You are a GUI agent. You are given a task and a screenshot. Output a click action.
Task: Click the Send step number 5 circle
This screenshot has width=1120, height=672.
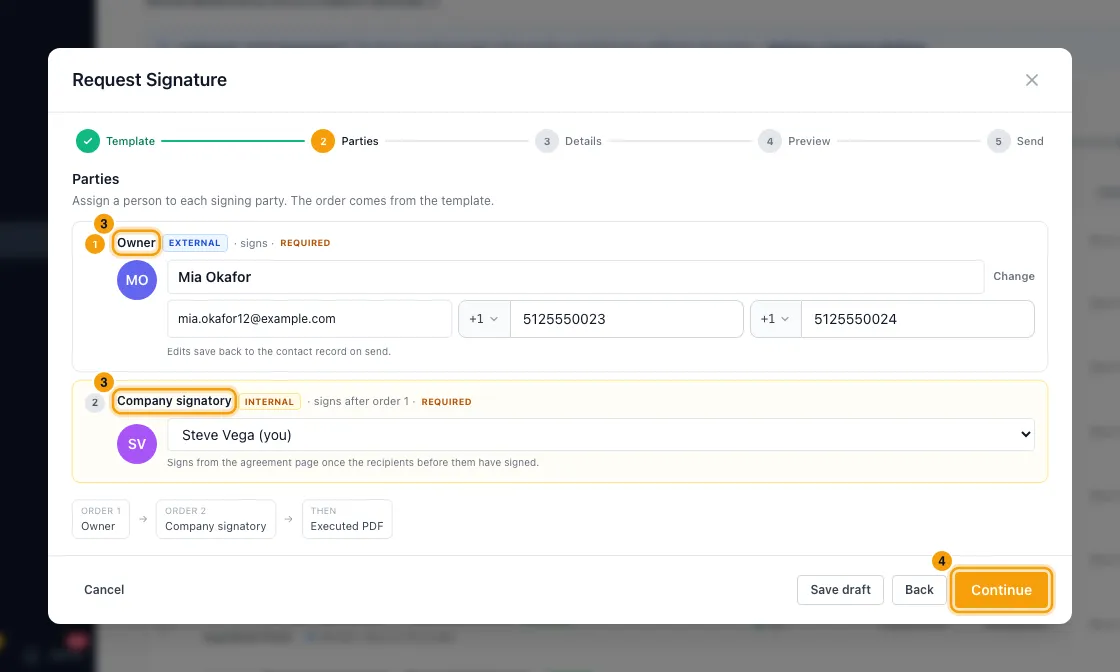click(998, 141)
